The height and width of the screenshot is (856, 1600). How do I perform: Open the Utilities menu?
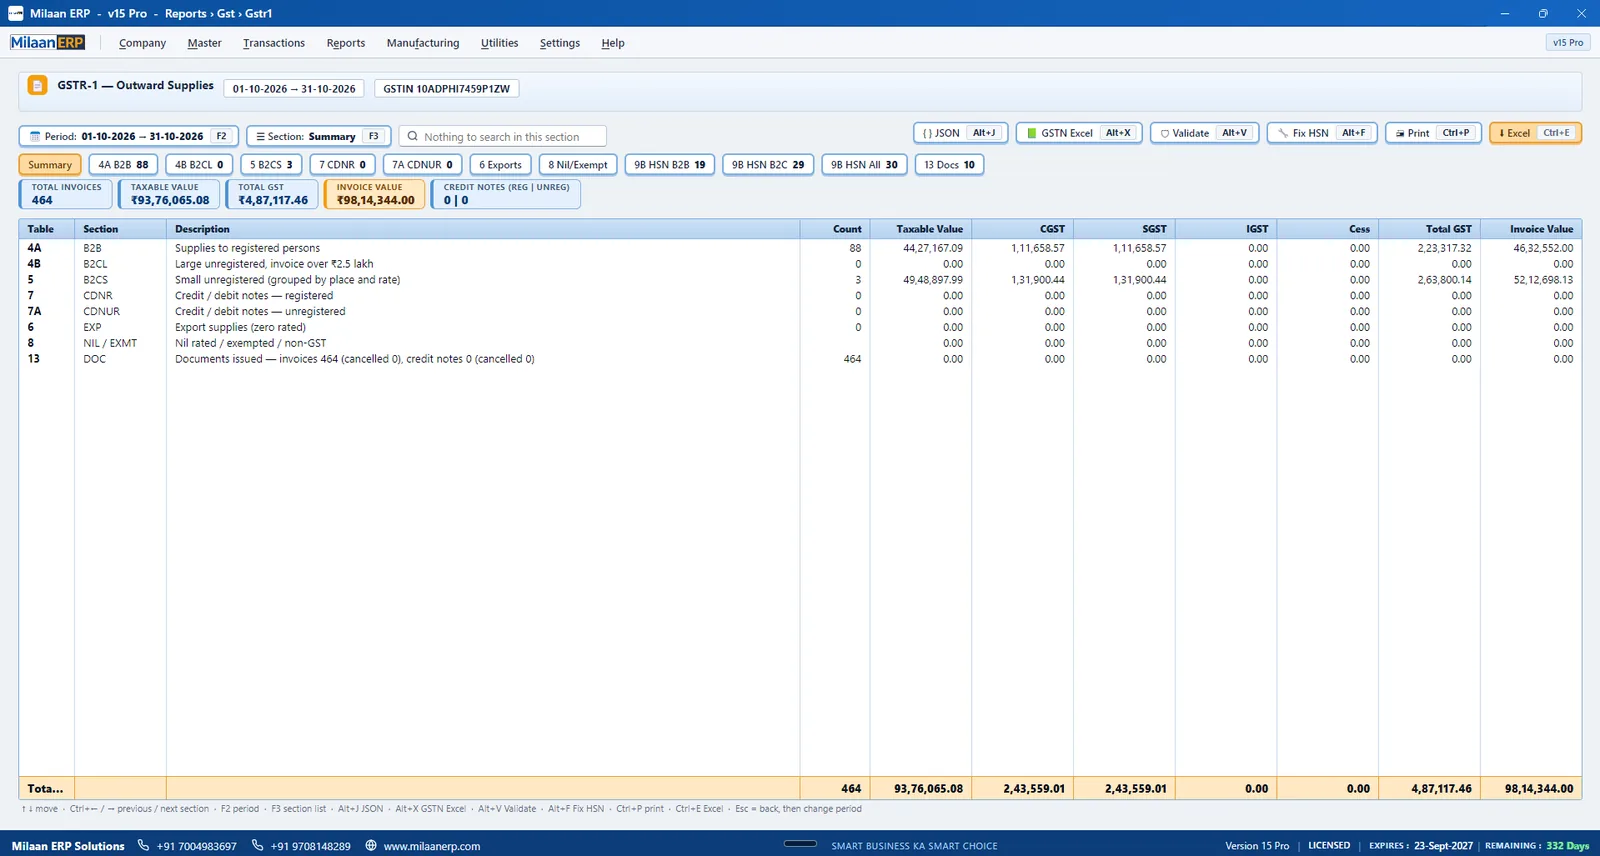coord(499,43)
